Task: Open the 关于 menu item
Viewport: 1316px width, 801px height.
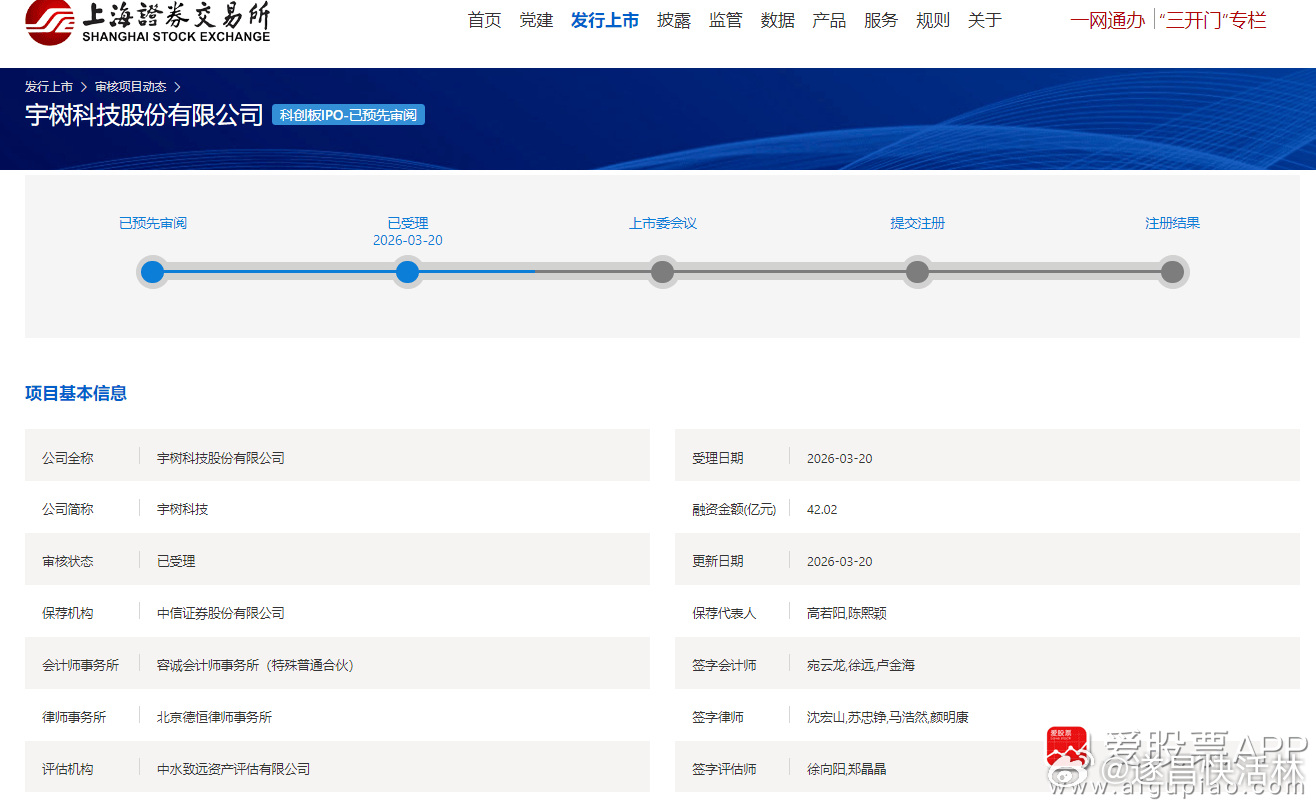Action: 985,20
